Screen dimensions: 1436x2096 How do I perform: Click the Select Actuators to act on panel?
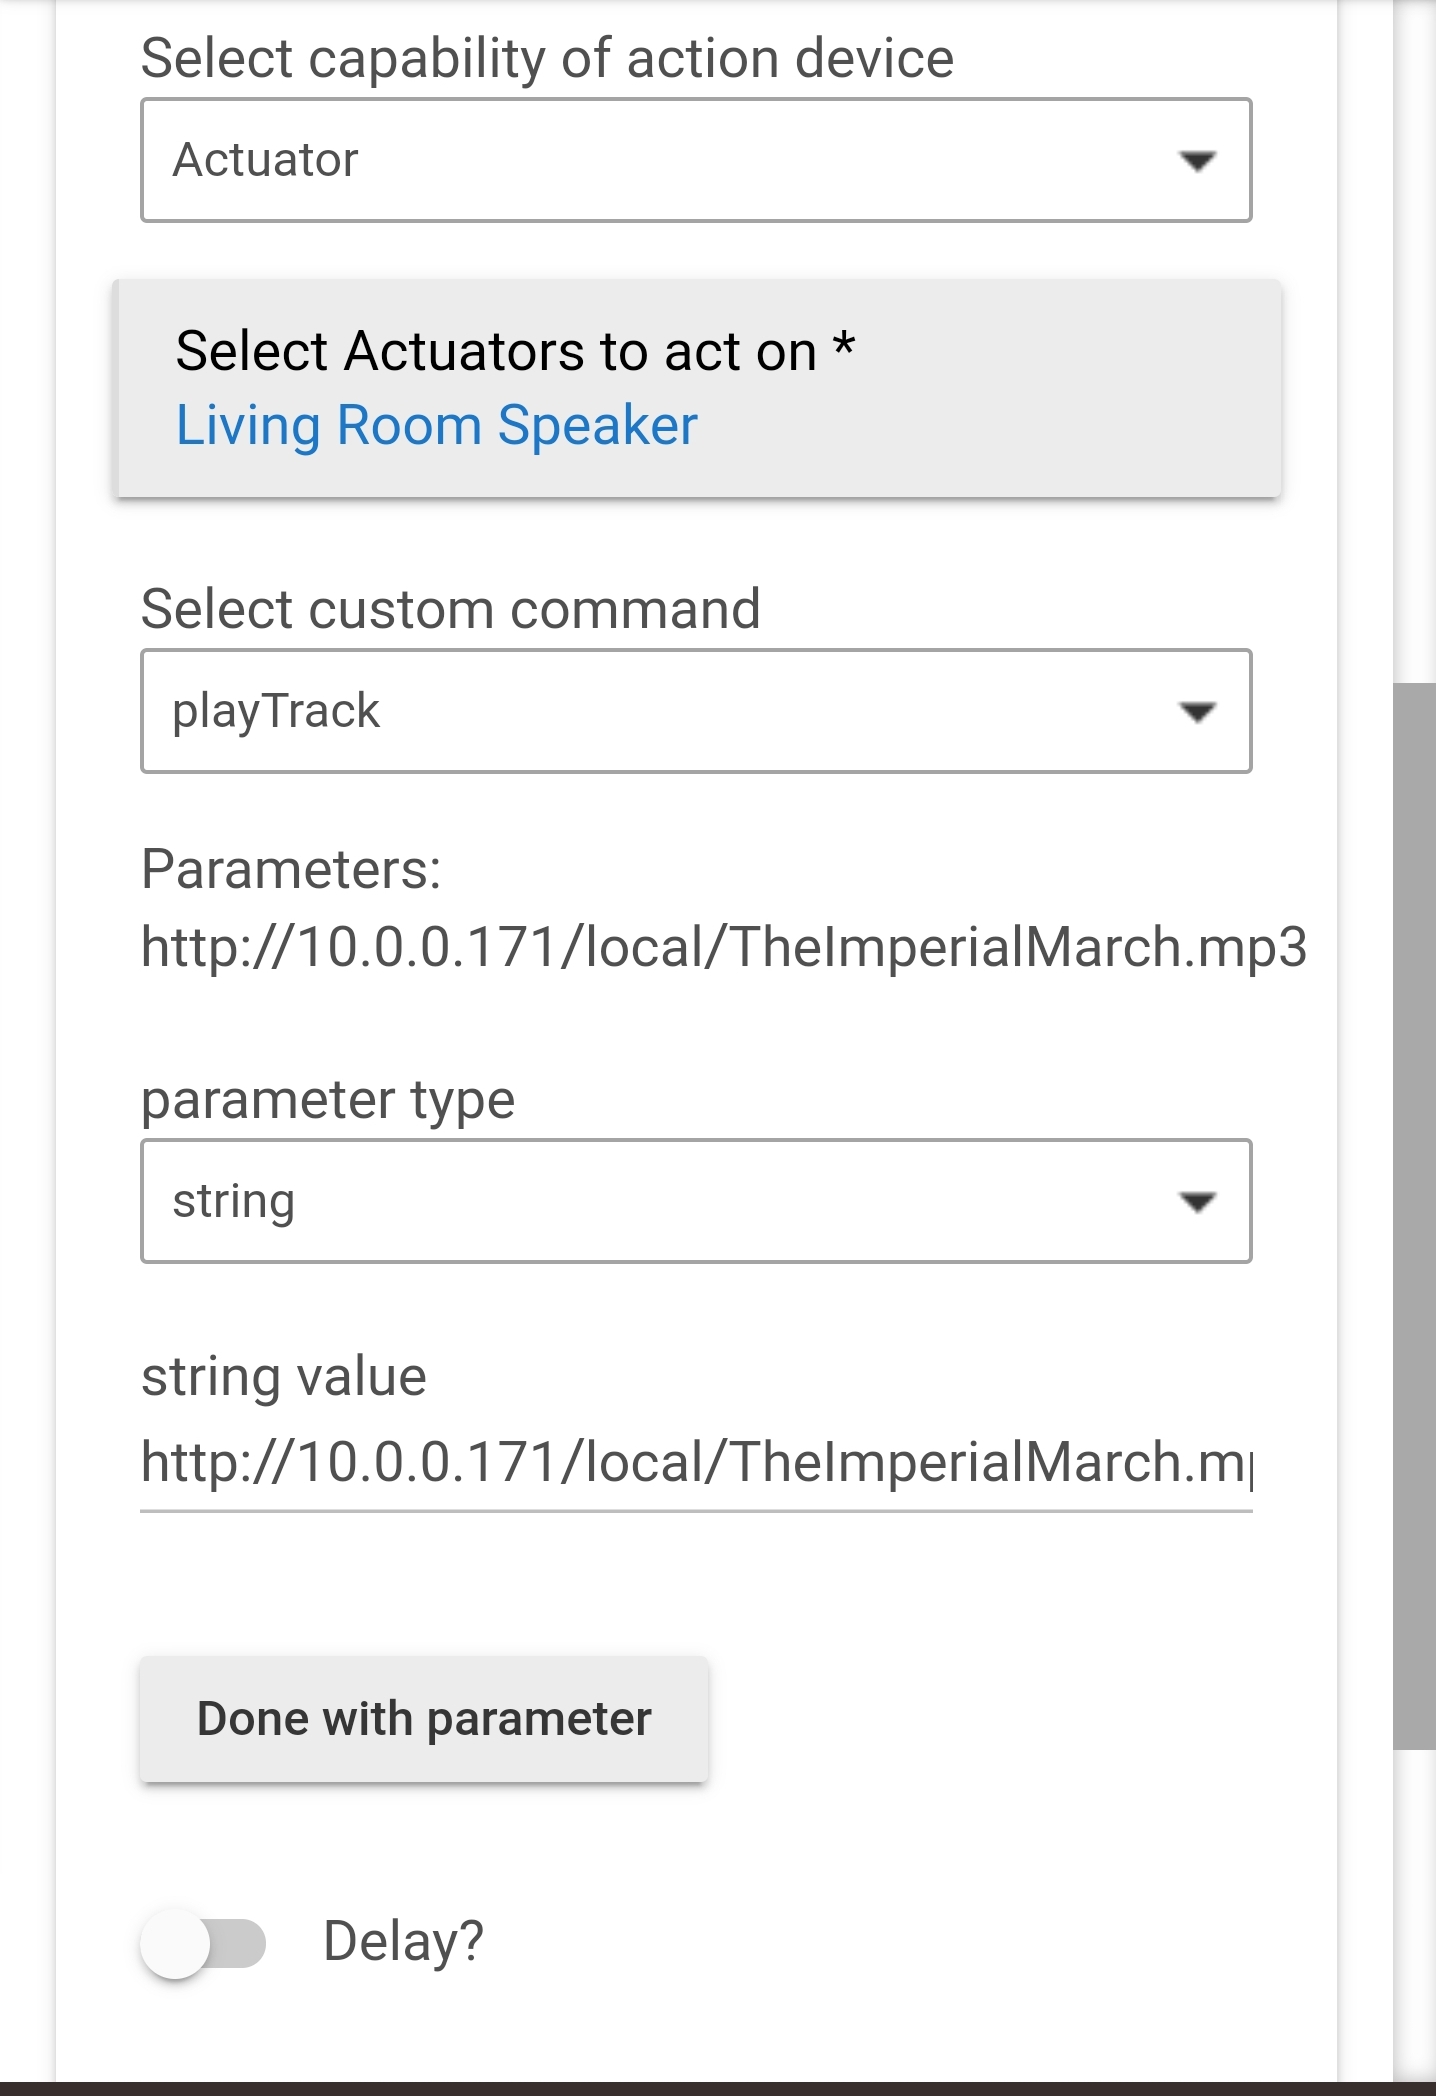tap(698, 388)
